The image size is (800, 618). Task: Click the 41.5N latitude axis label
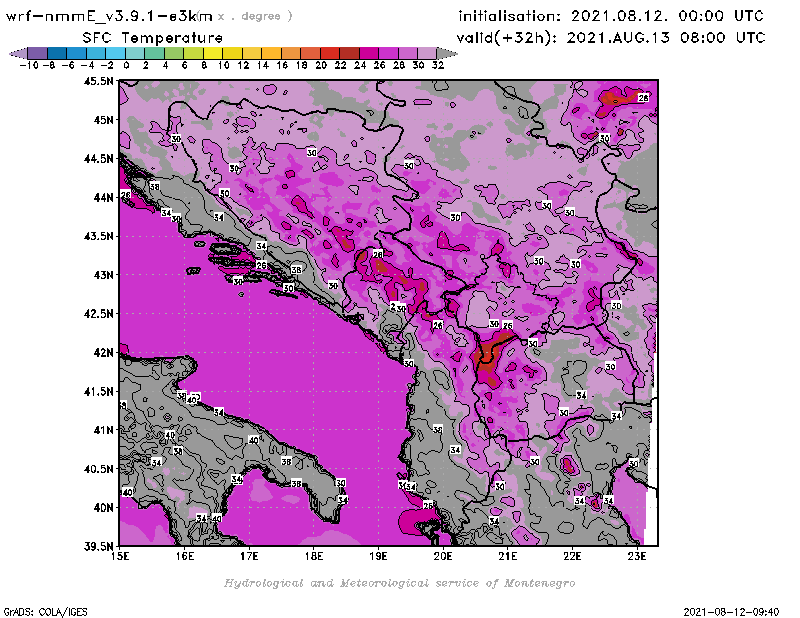(98, 391)
